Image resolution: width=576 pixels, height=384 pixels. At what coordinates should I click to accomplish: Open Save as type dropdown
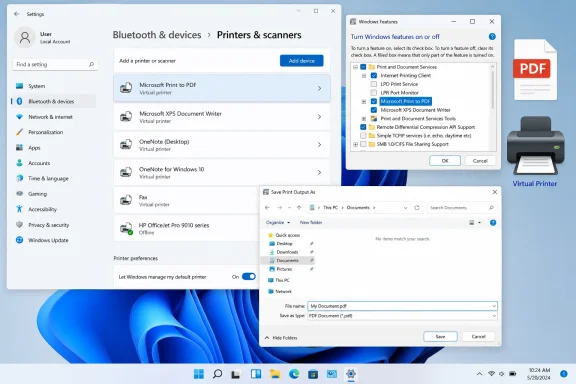402,316
